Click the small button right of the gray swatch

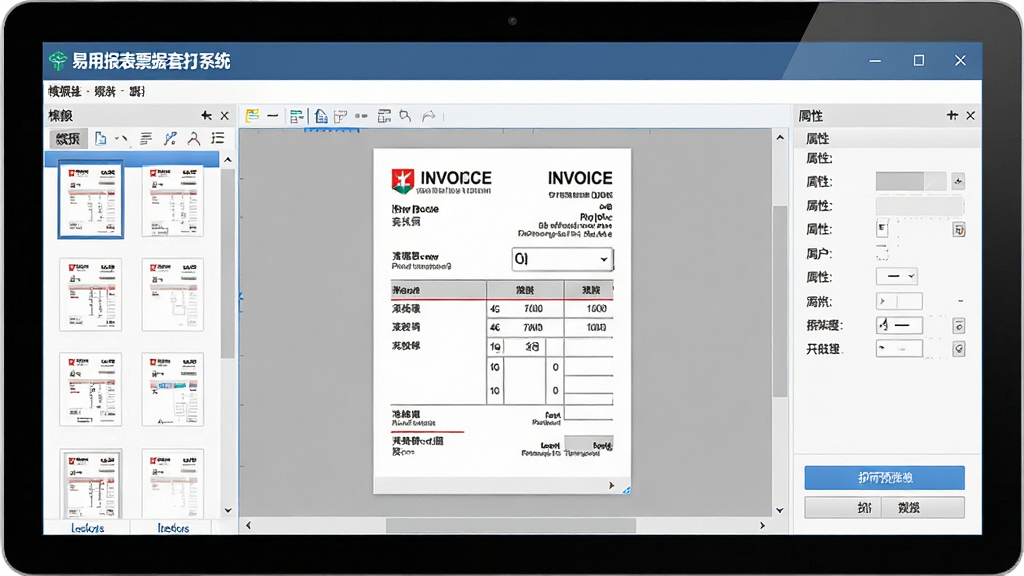[x=958, y=181]
